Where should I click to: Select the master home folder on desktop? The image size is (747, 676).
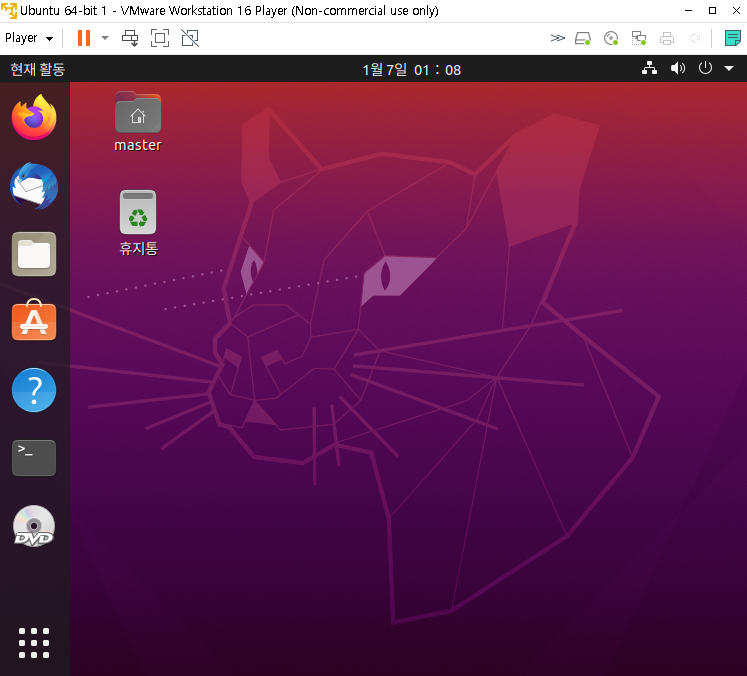click(138, 121)
